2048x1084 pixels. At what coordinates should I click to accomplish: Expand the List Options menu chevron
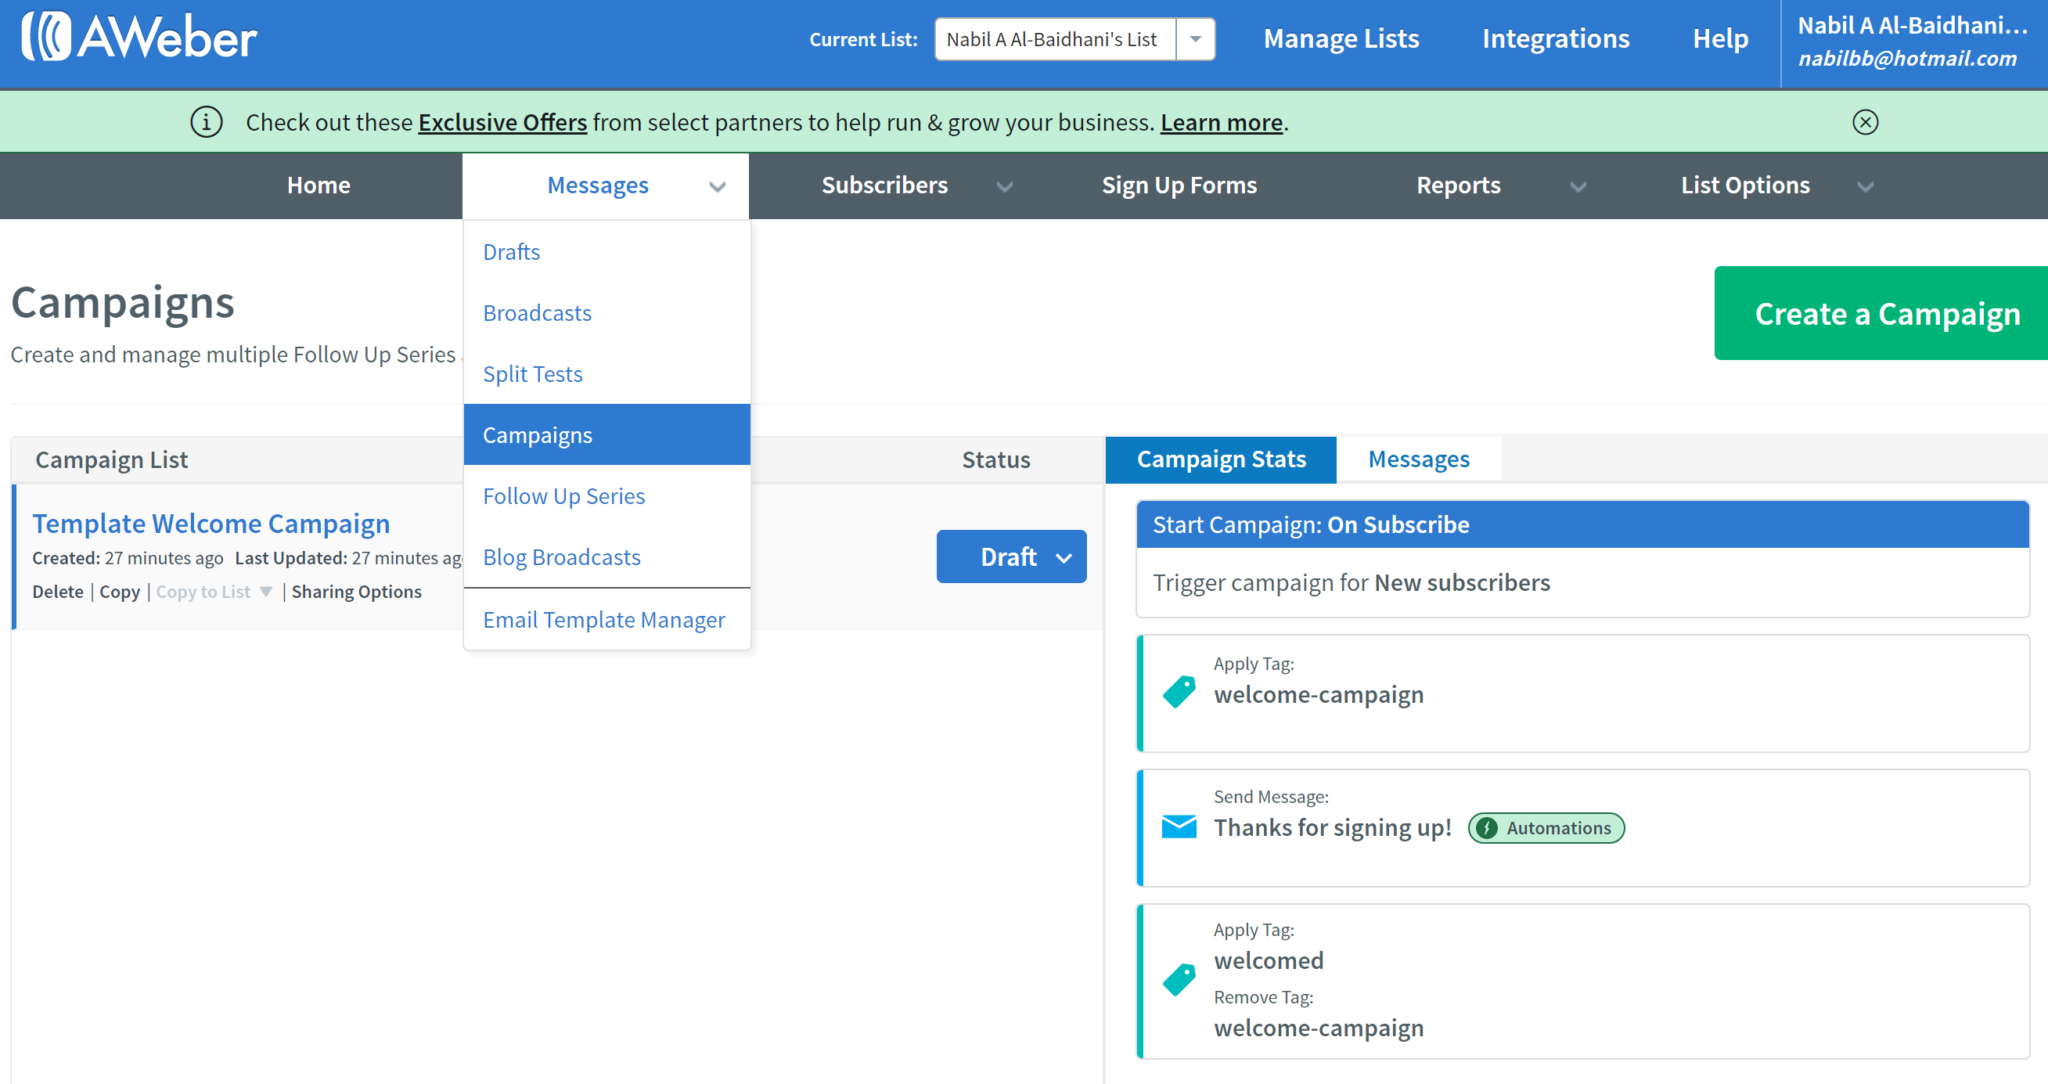pos(1865,187)
